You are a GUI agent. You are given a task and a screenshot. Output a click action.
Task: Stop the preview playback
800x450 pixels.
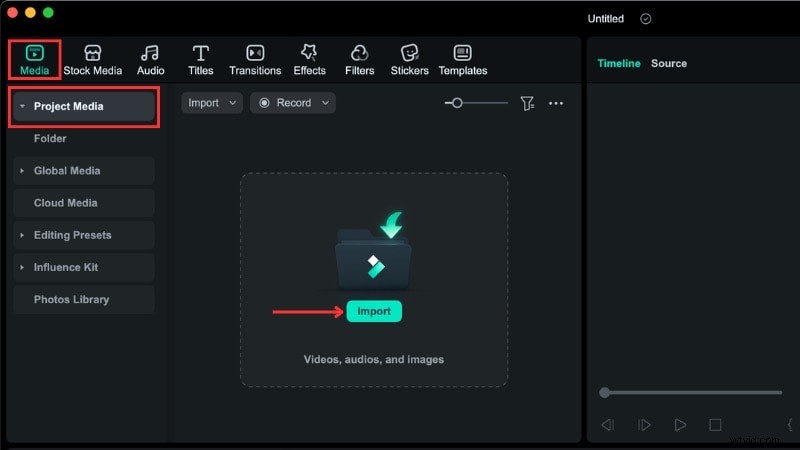(715, 424)
